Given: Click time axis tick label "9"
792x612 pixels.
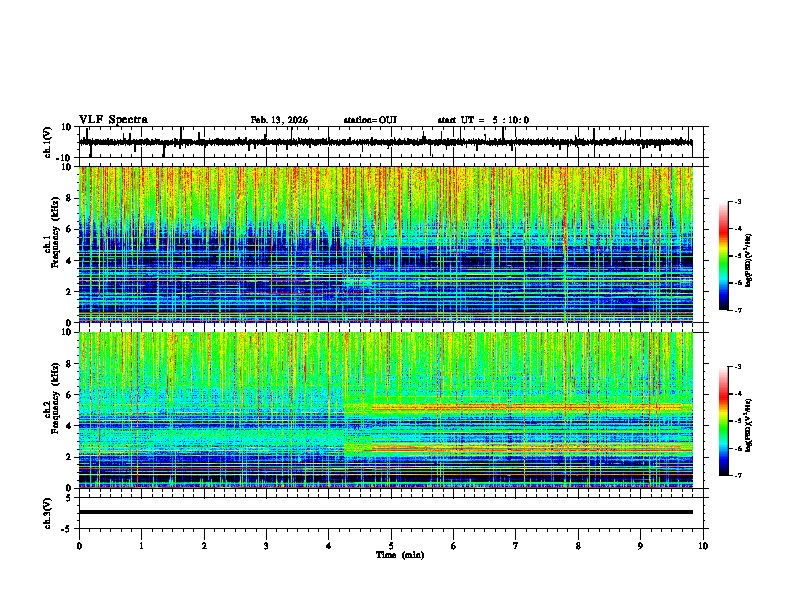Looking at the screenshot, I should coord(640,546).
